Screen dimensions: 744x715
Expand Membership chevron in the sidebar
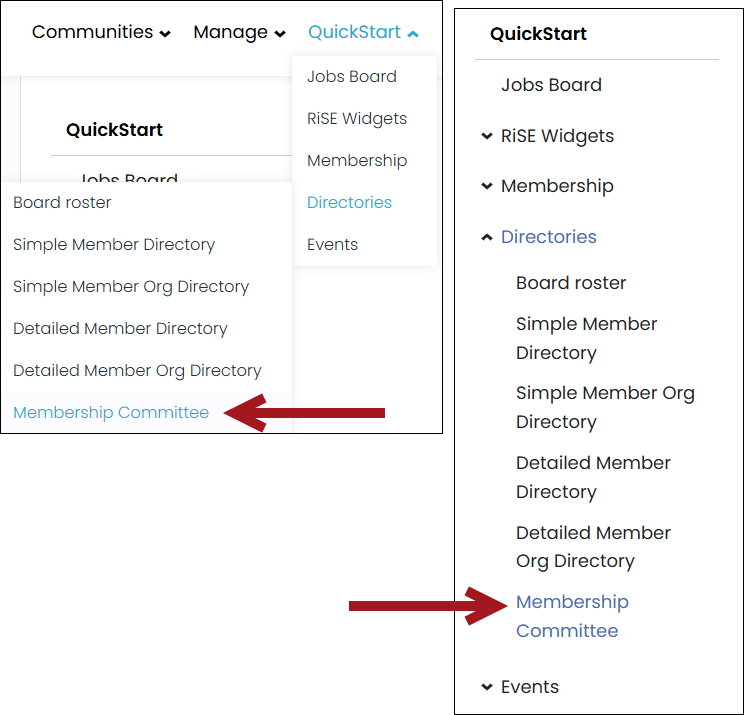point(487,187)
